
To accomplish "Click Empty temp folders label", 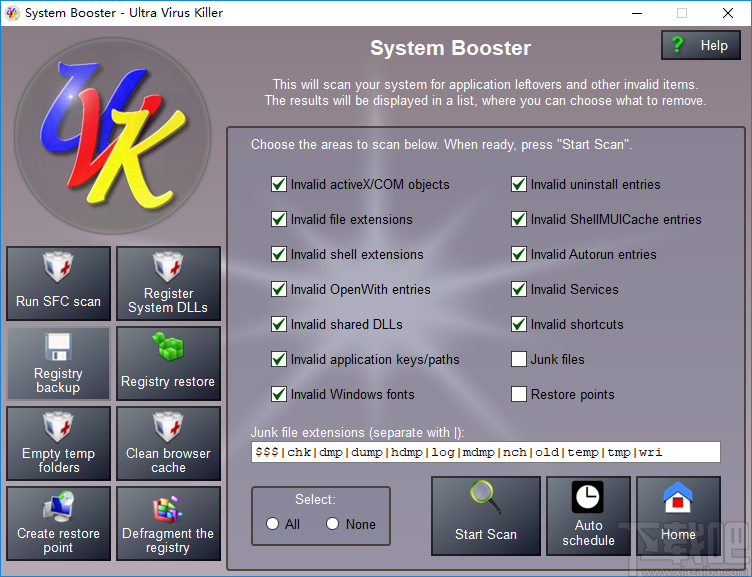I will [59, 460].
